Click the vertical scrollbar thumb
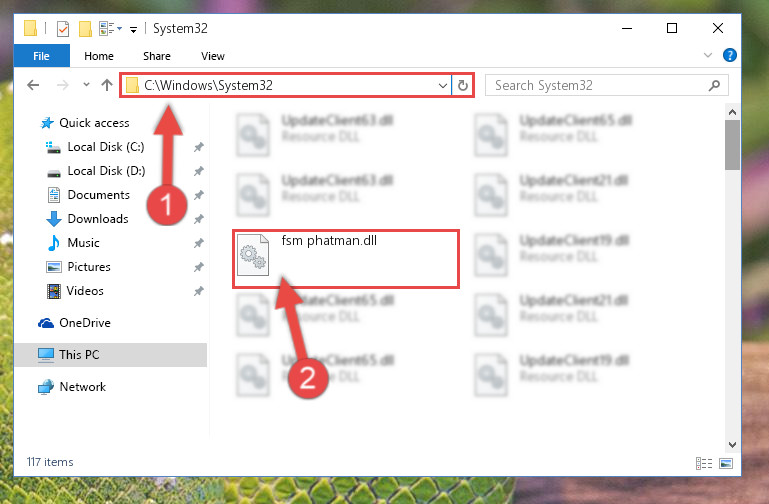This screenshot has width=769, height=504. (x=732, y=145)
